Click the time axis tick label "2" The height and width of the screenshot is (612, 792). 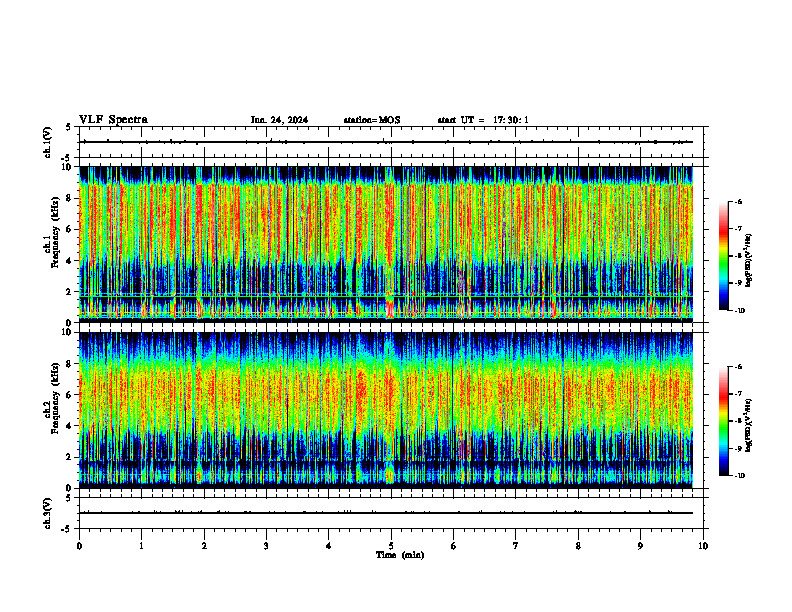tap(204, 546)
